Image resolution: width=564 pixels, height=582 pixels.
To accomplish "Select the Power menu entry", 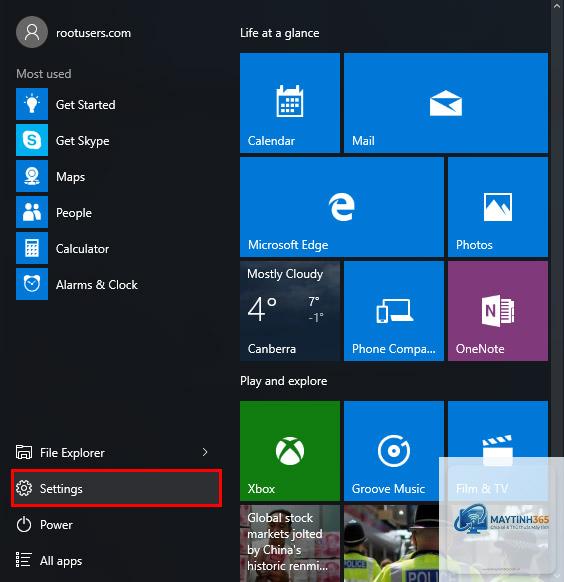I will (117, 524).
